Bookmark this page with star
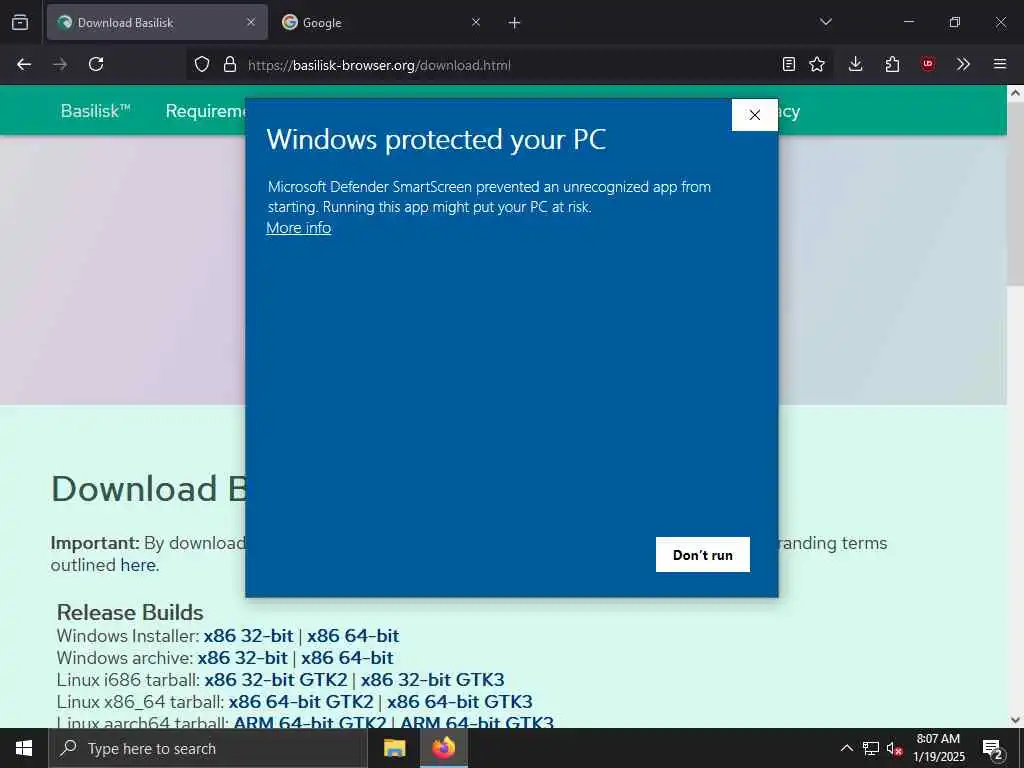 [817, 64]
